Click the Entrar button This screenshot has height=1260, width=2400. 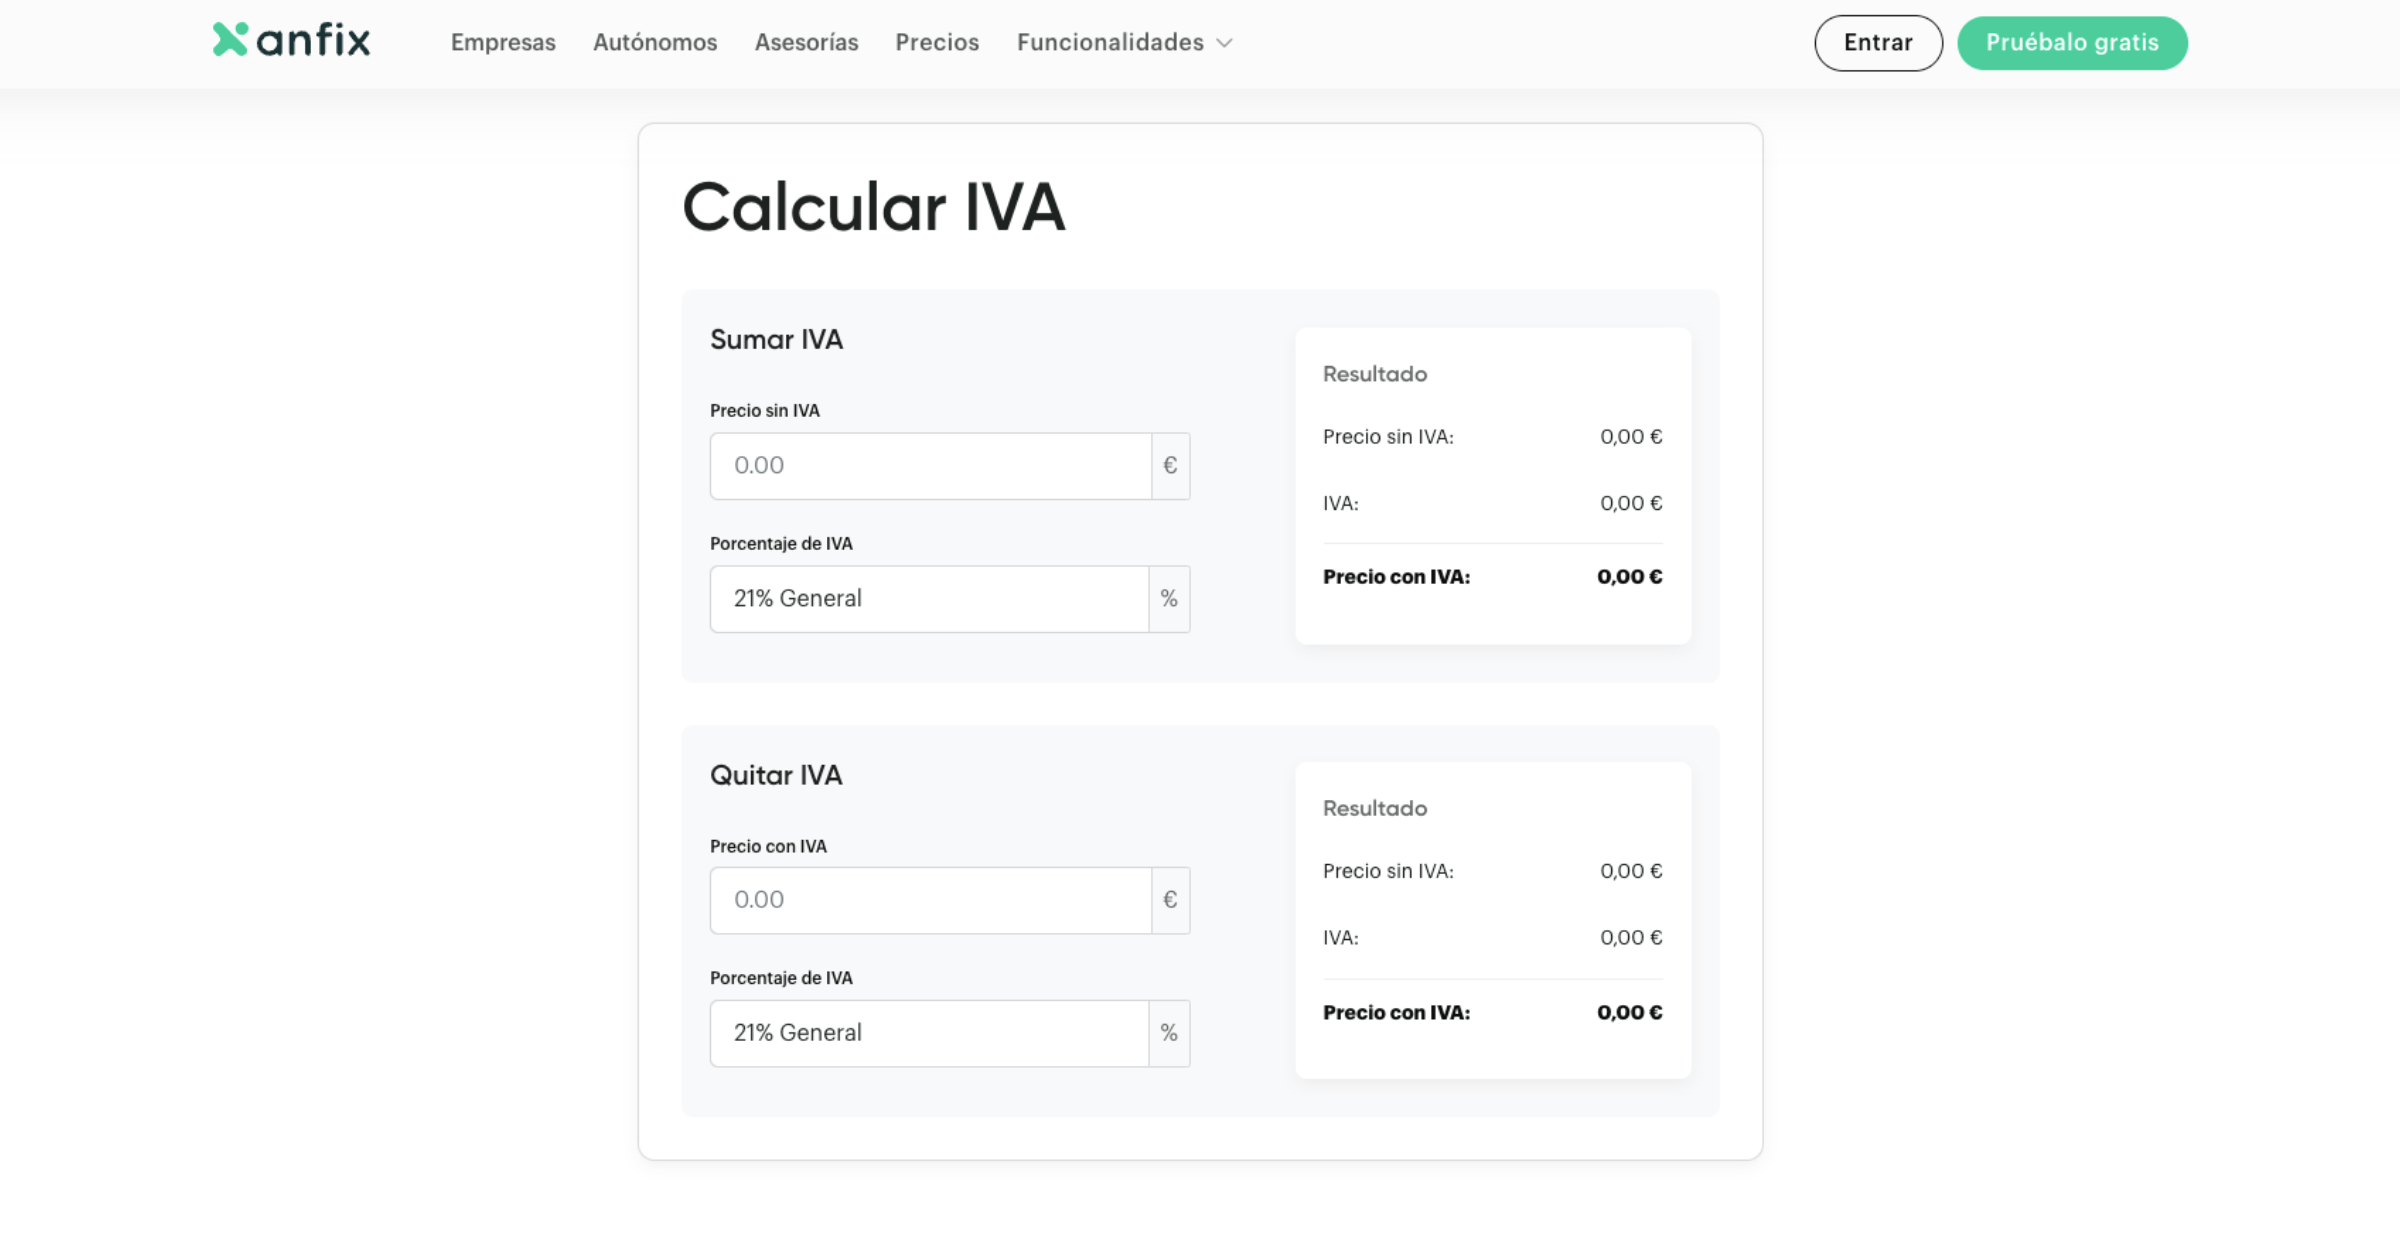tap(1877, 43)
